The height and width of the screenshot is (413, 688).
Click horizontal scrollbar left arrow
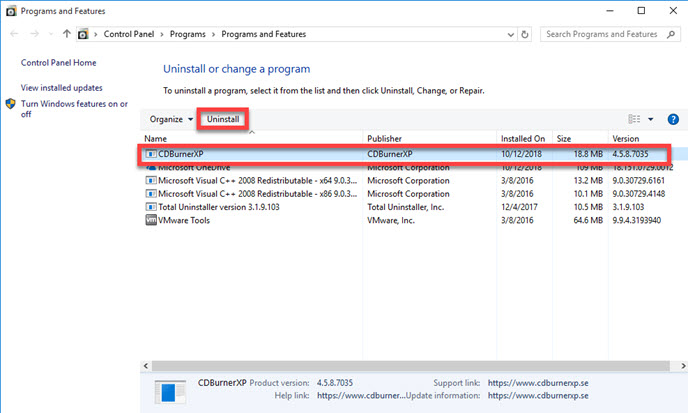pos(146,366)
